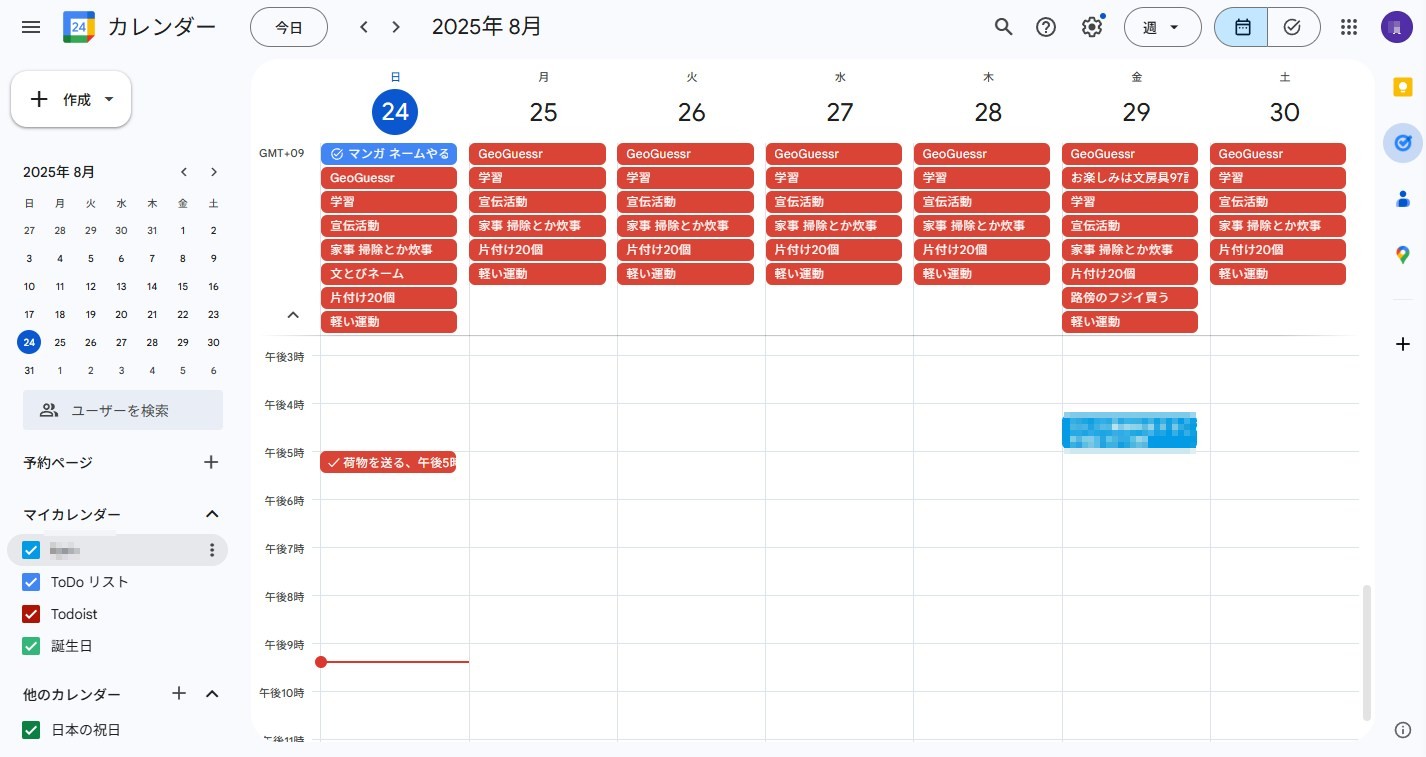Image resolution: width=1426 pixels, height=757 pixels.
Task: Open the search magnifier icon
Action: point(1003,27)
